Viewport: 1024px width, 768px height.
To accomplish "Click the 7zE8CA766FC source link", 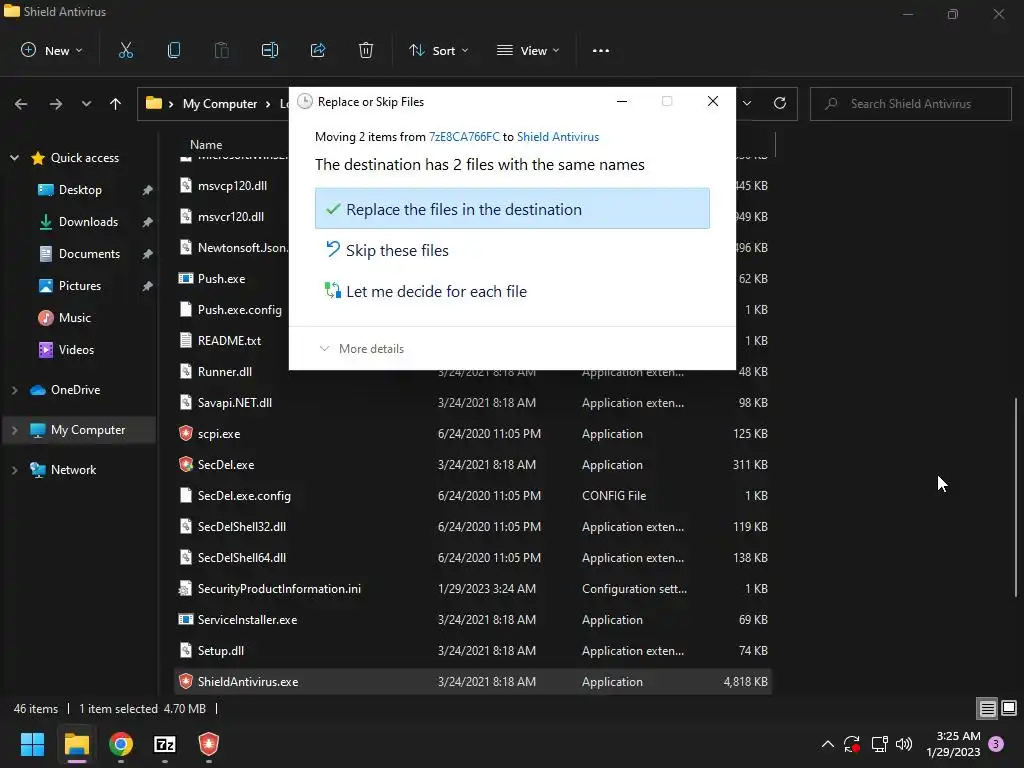I will [x=464, y=137].
